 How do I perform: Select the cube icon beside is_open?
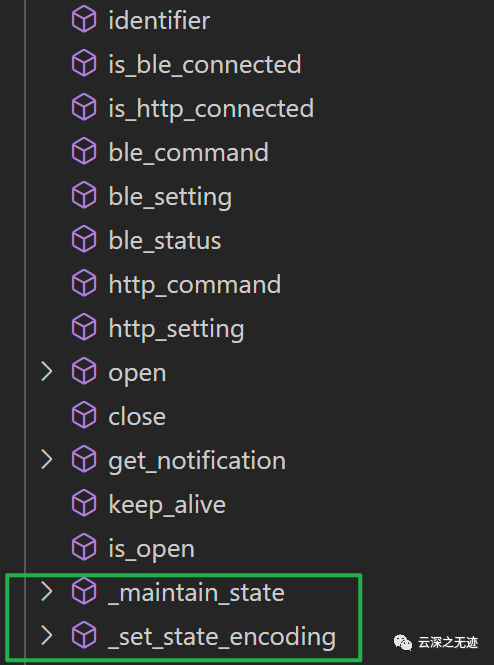coord(84,548)
